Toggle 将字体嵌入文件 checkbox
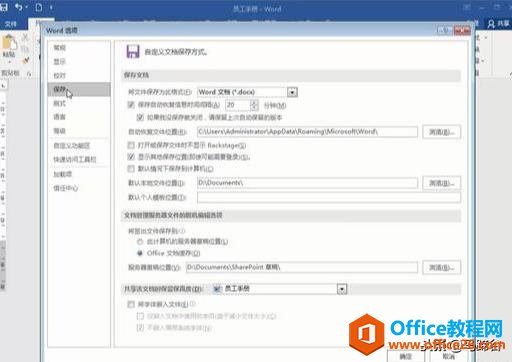This screenshot has width=512, height=362. (131, 304)
